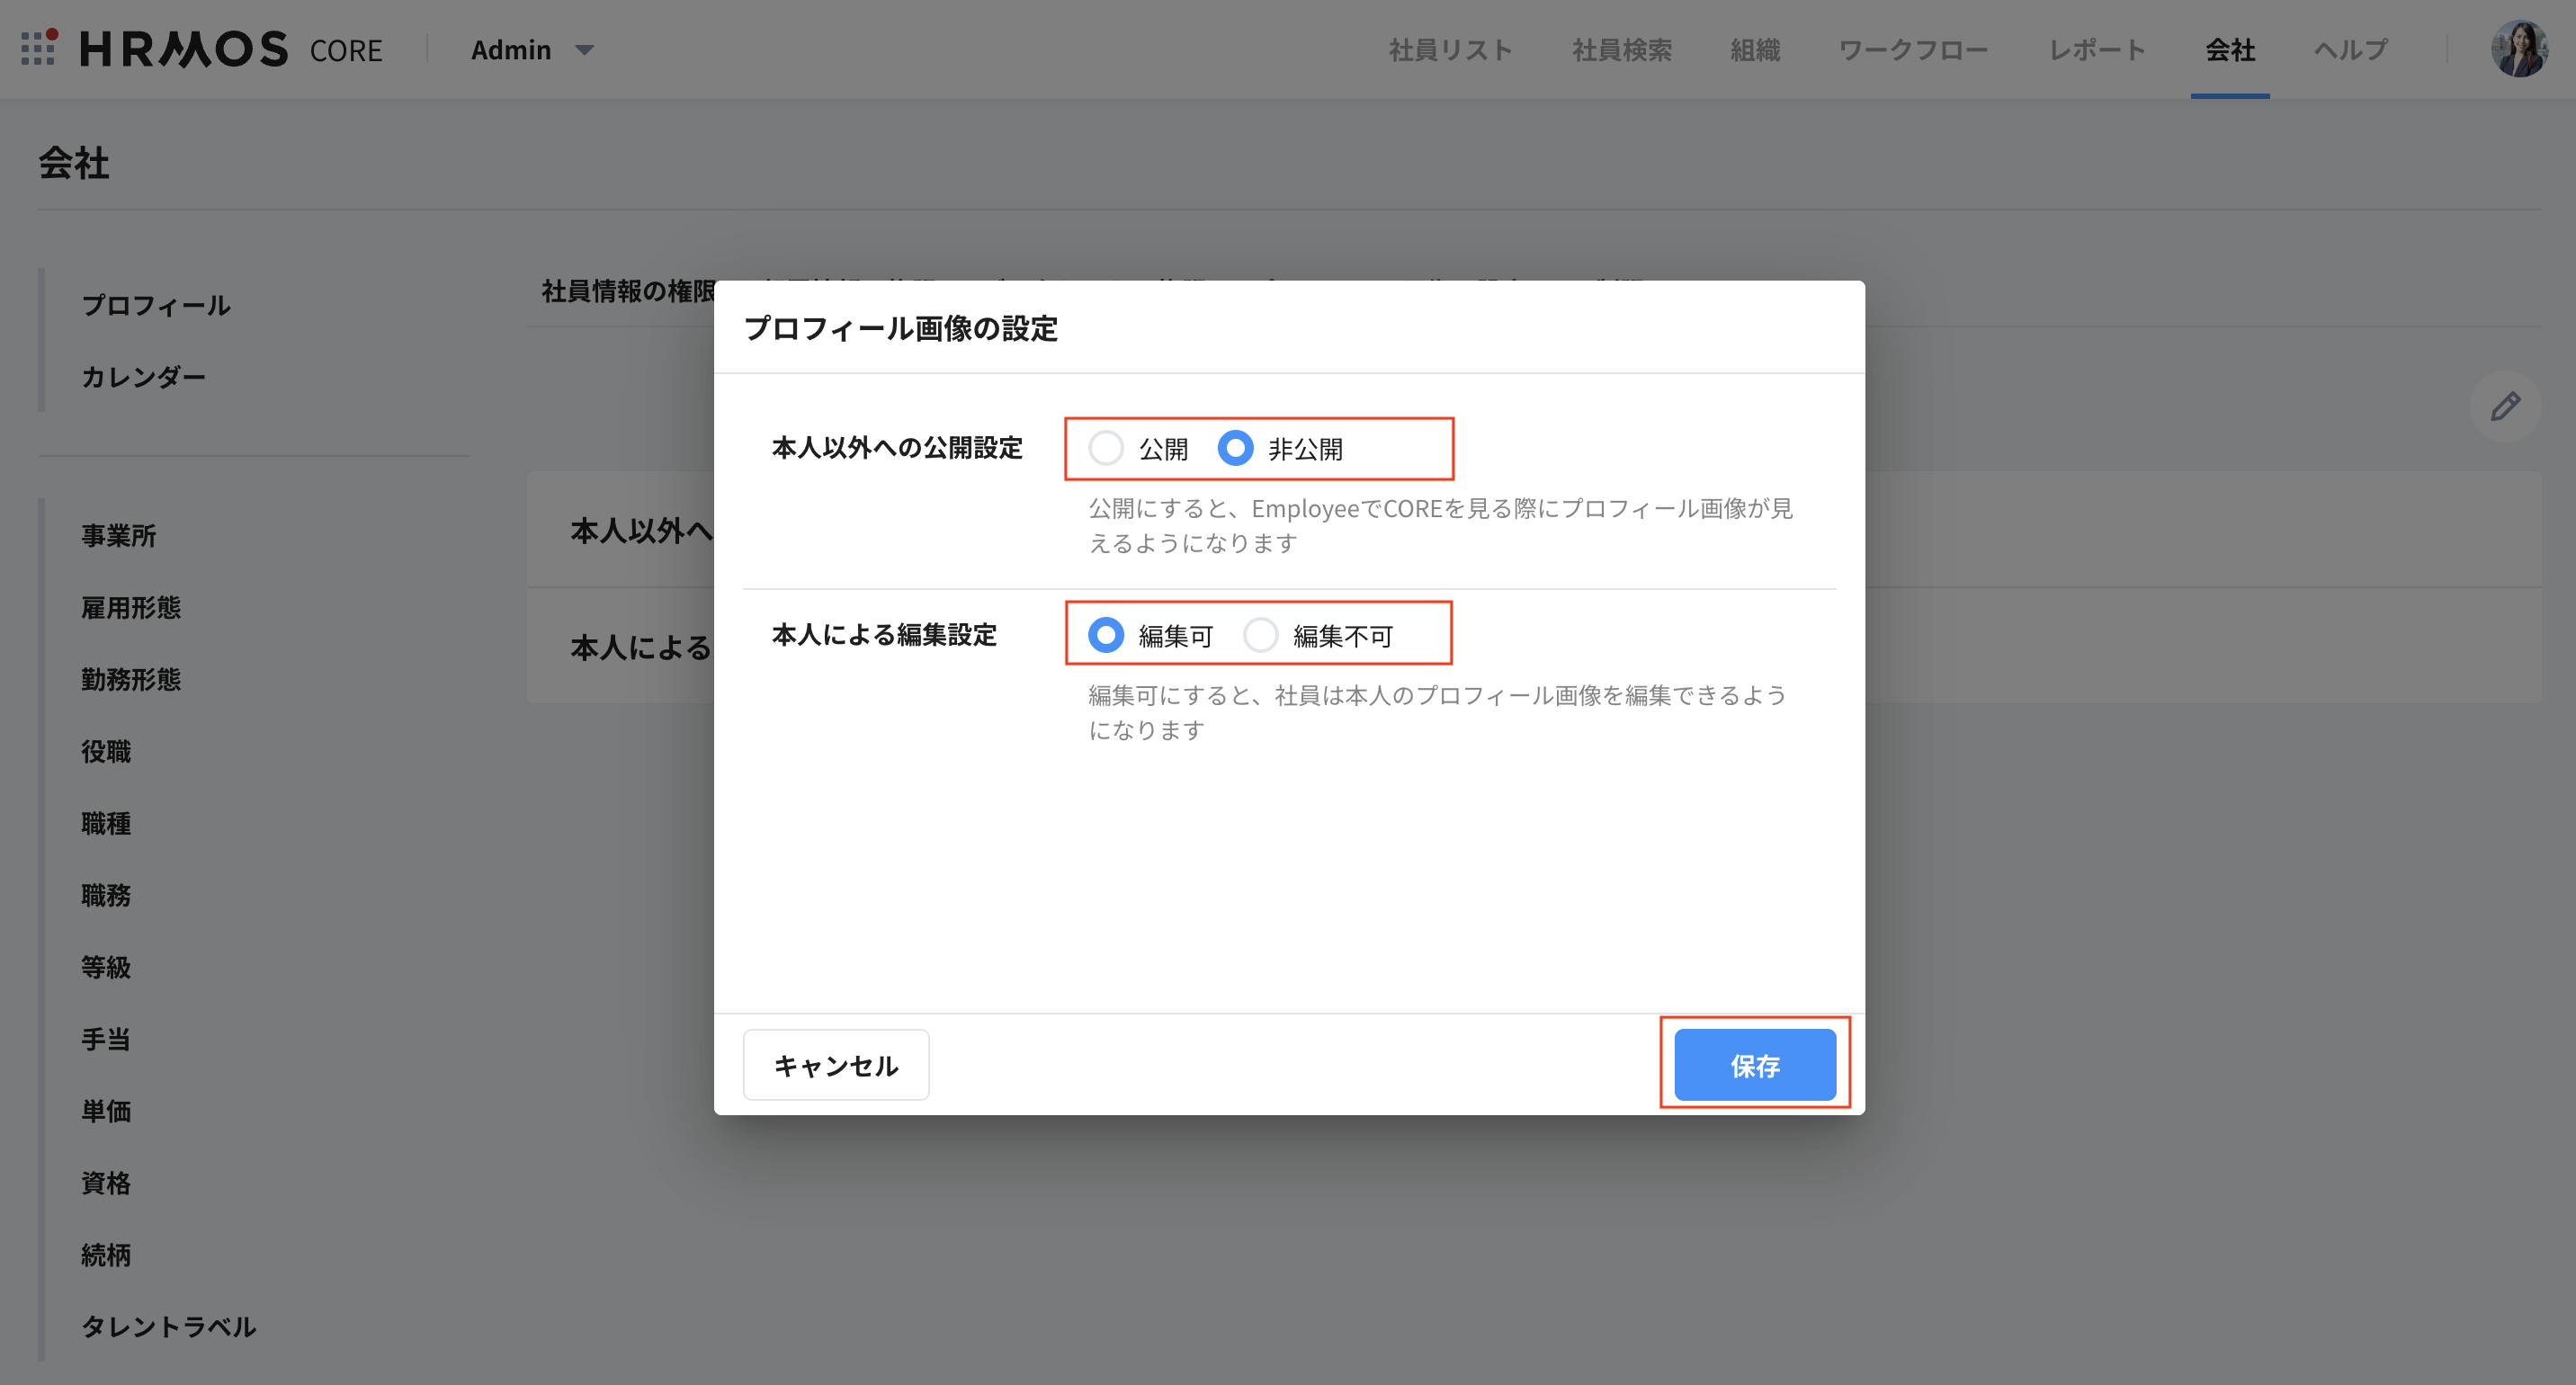The image size is (2576, 1385).
Task: Click the pencil edit icon
Action: [x=2504, y=407]
